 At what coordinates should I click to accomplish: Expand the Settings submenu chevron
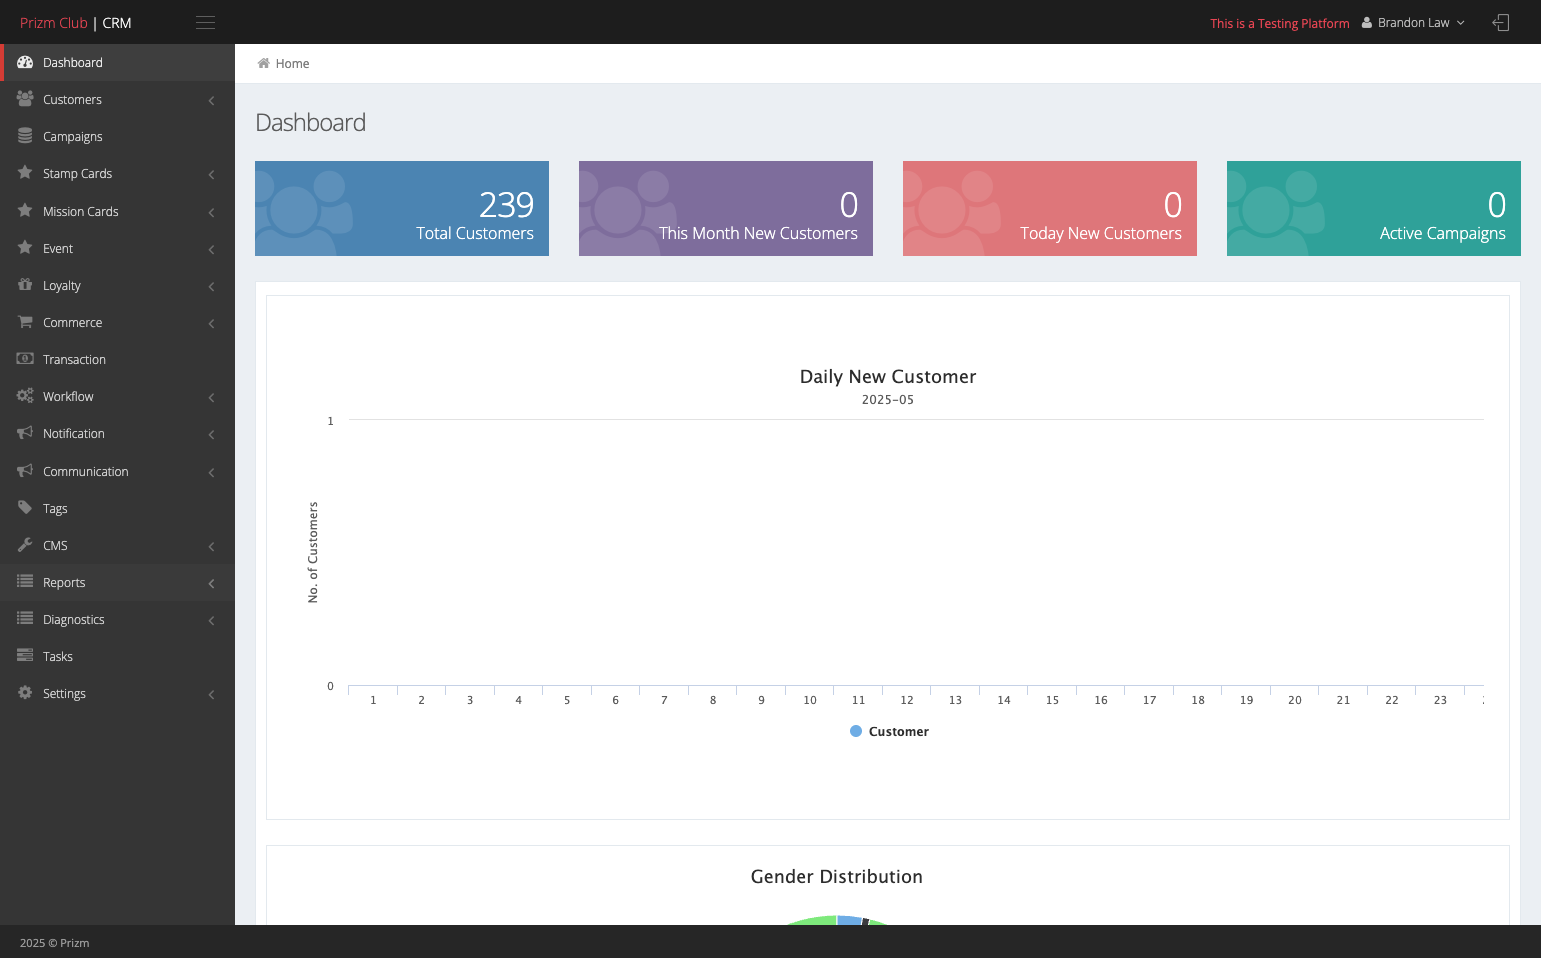pos(211,694)
